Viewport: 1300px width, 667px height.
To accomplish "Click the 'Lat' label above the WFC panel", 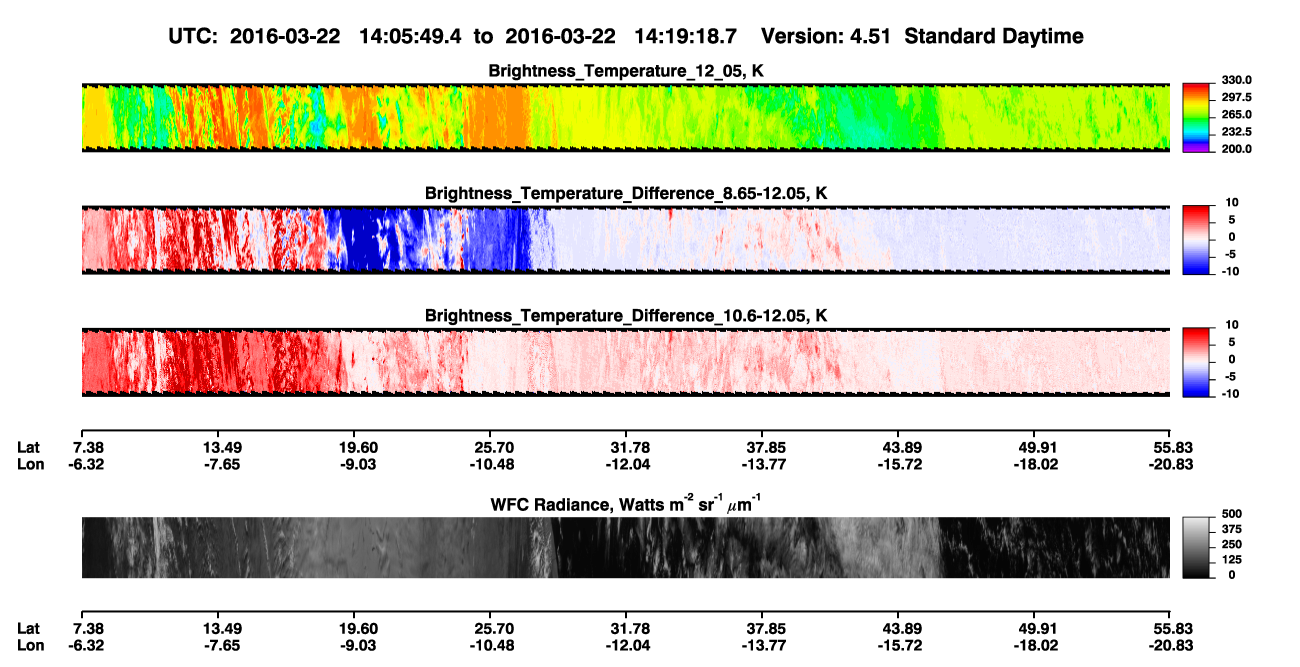I will pos(28,447).
